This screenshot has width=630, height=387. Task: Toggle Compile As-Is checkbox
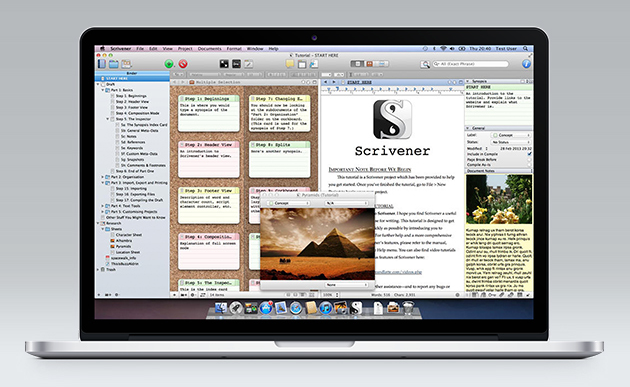[x=530, y=165]
